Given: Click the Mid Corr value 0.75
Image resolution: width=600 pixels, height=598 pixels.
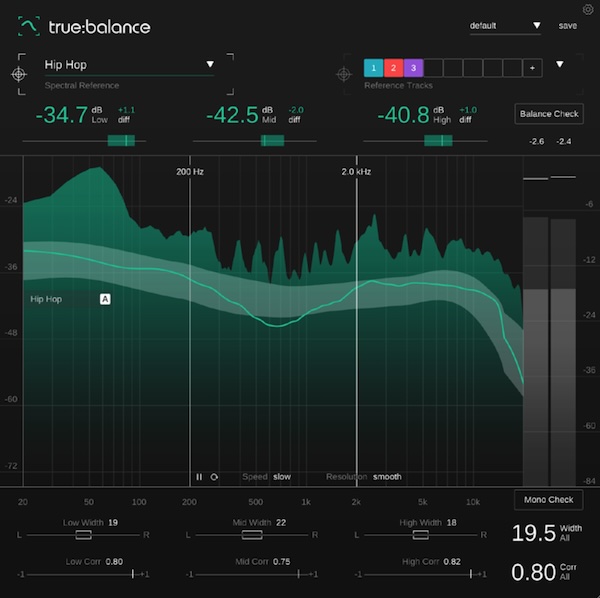Looking at the screenshot, I should click(282, 562).
